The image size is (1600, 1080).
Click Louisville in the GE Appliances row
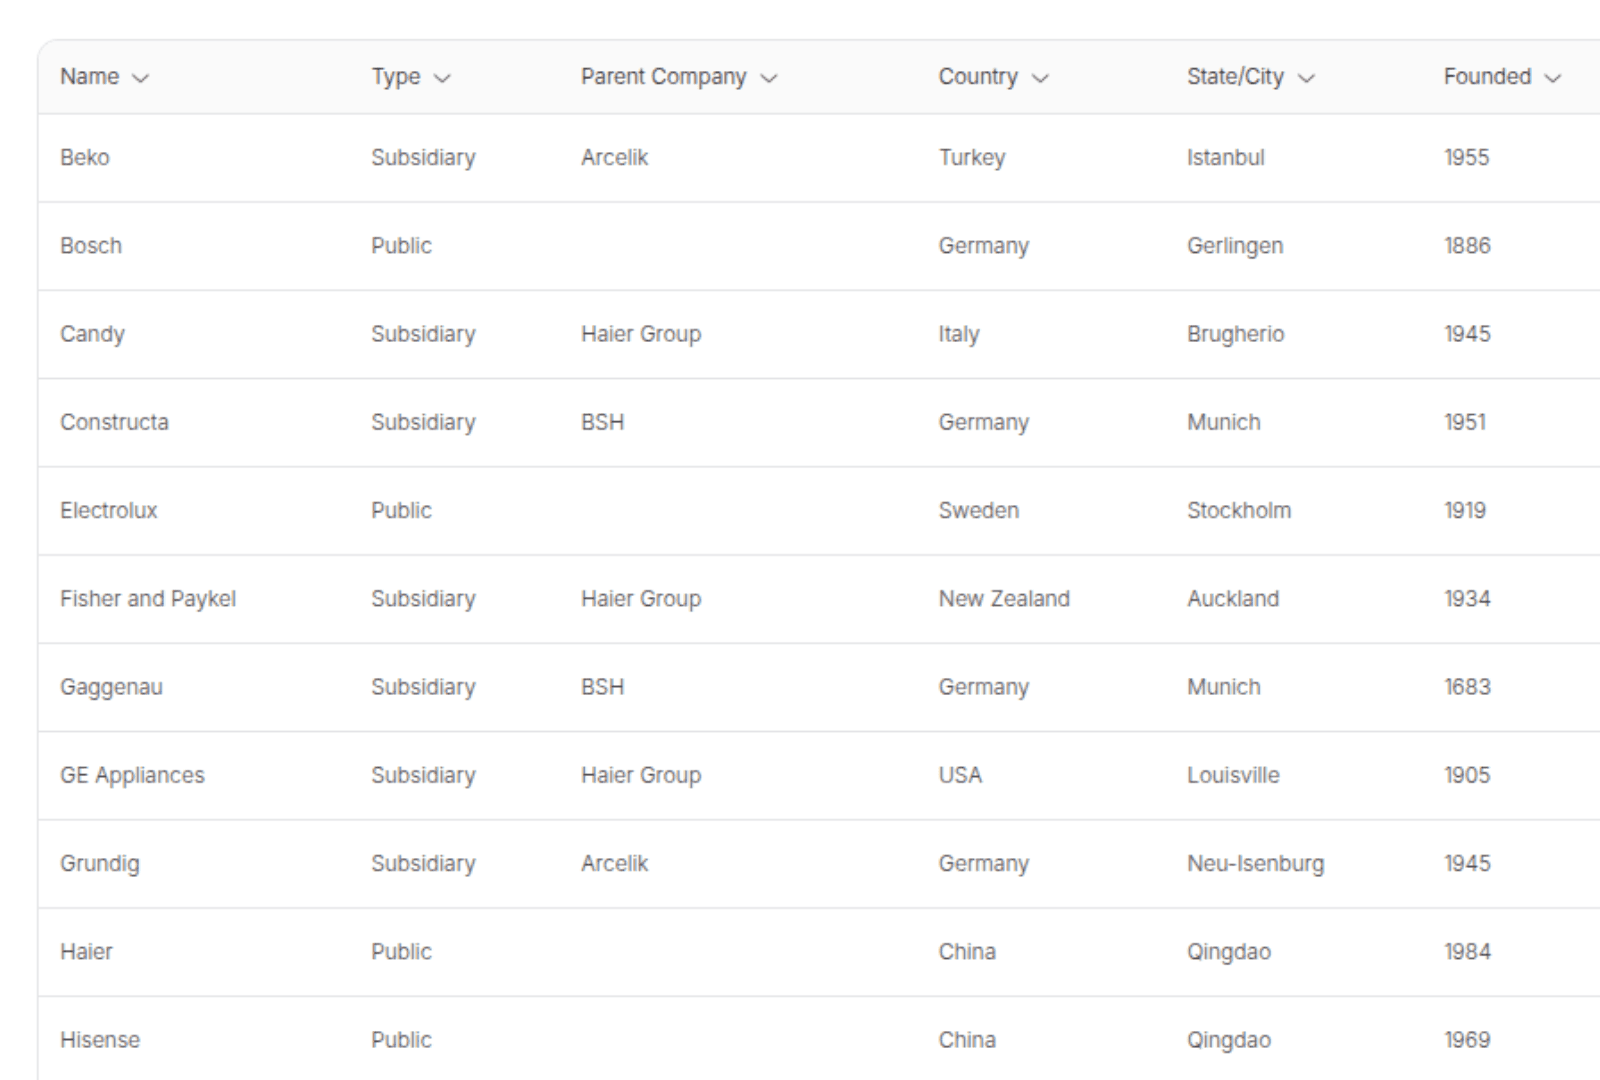(1233, 775)
